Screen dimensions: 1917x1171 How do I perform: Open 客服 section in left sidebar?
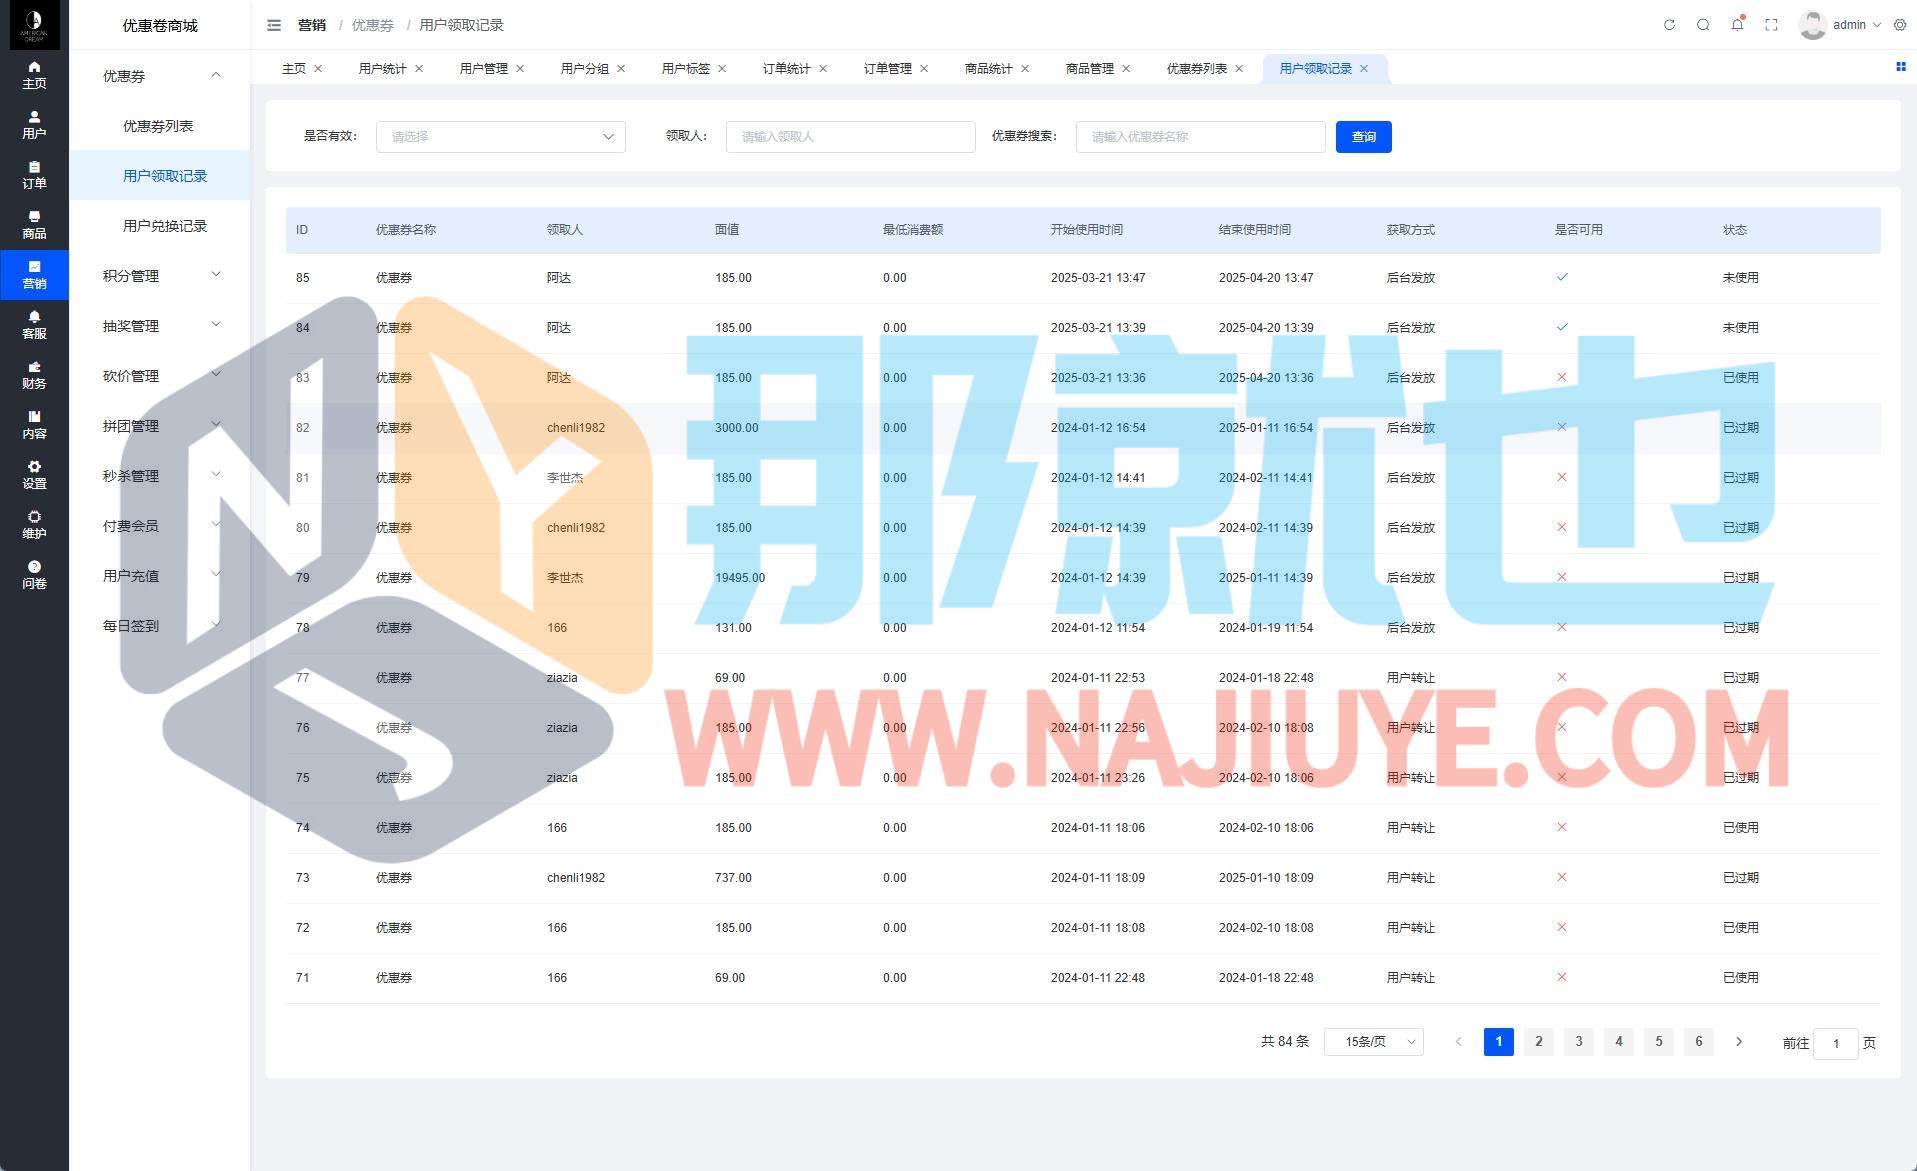coord(34,325)
